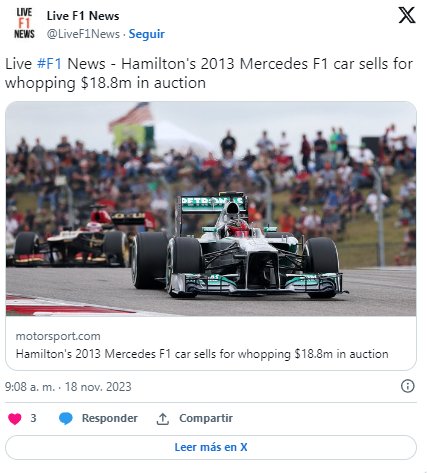Click the X logo icon
Image resolution: width=427 pixels, height=473 pixels.
[407, 15]
